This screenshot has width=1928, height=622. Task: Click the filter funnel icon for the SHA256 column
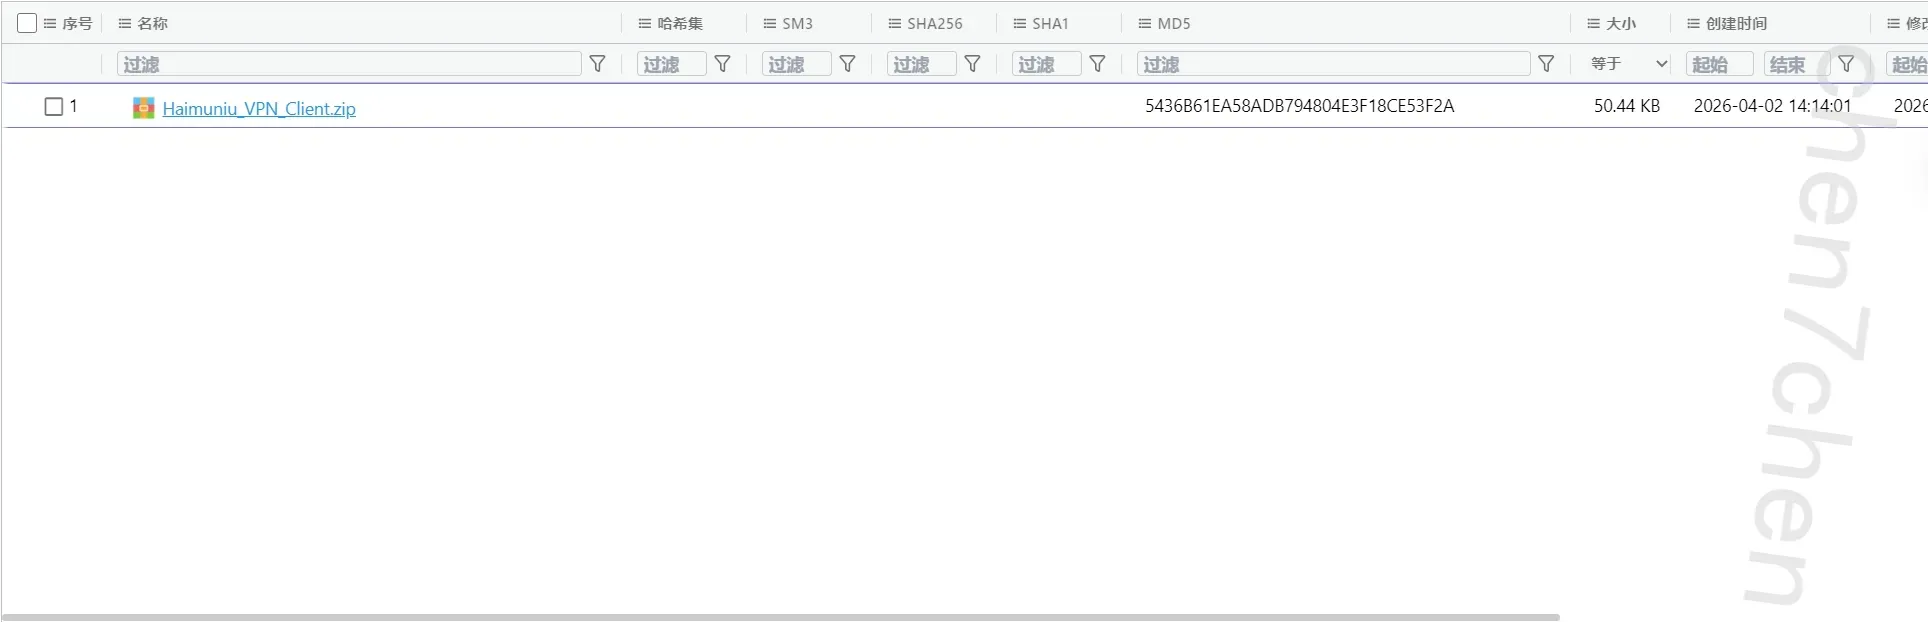click(972, 64)
